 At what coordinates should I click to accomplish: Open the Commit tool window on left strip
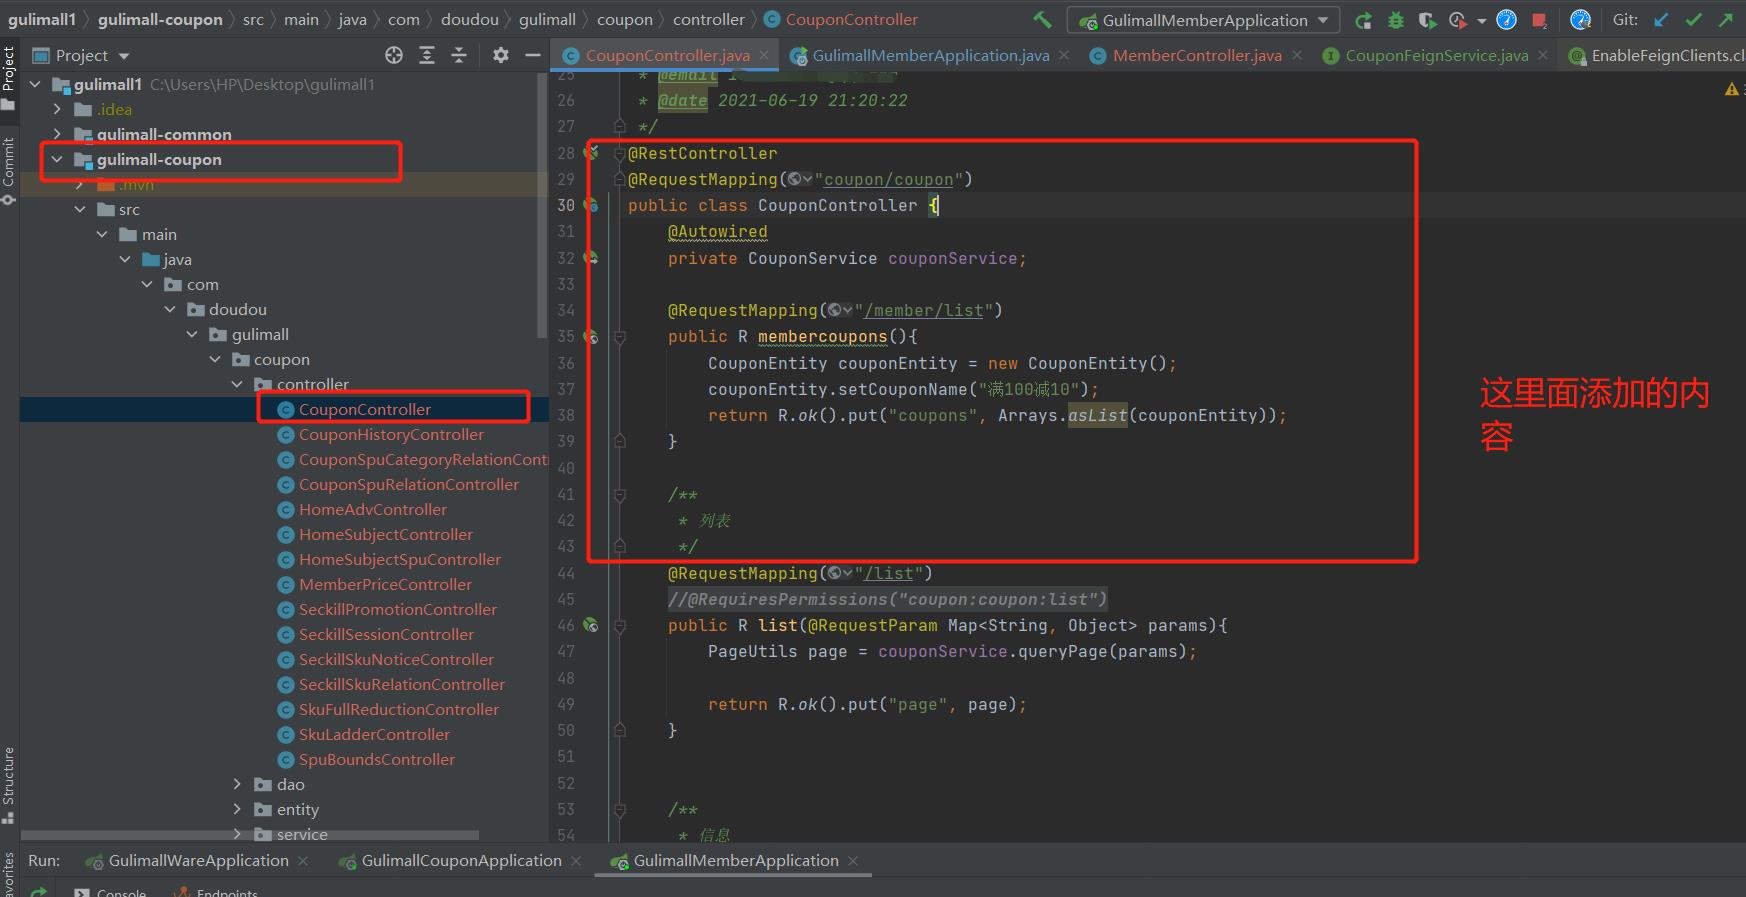coord(9,170)
